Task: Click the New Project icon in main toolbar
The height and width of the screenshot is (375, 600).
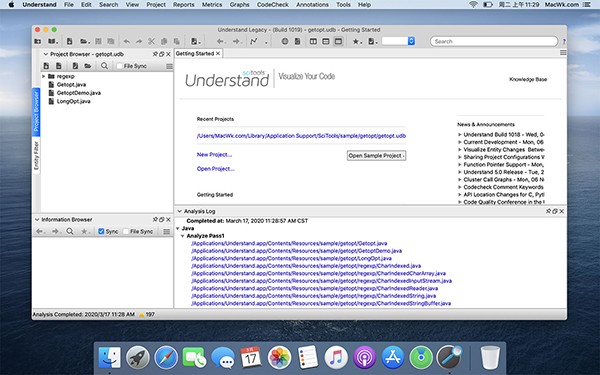Action: click(38, 41)
